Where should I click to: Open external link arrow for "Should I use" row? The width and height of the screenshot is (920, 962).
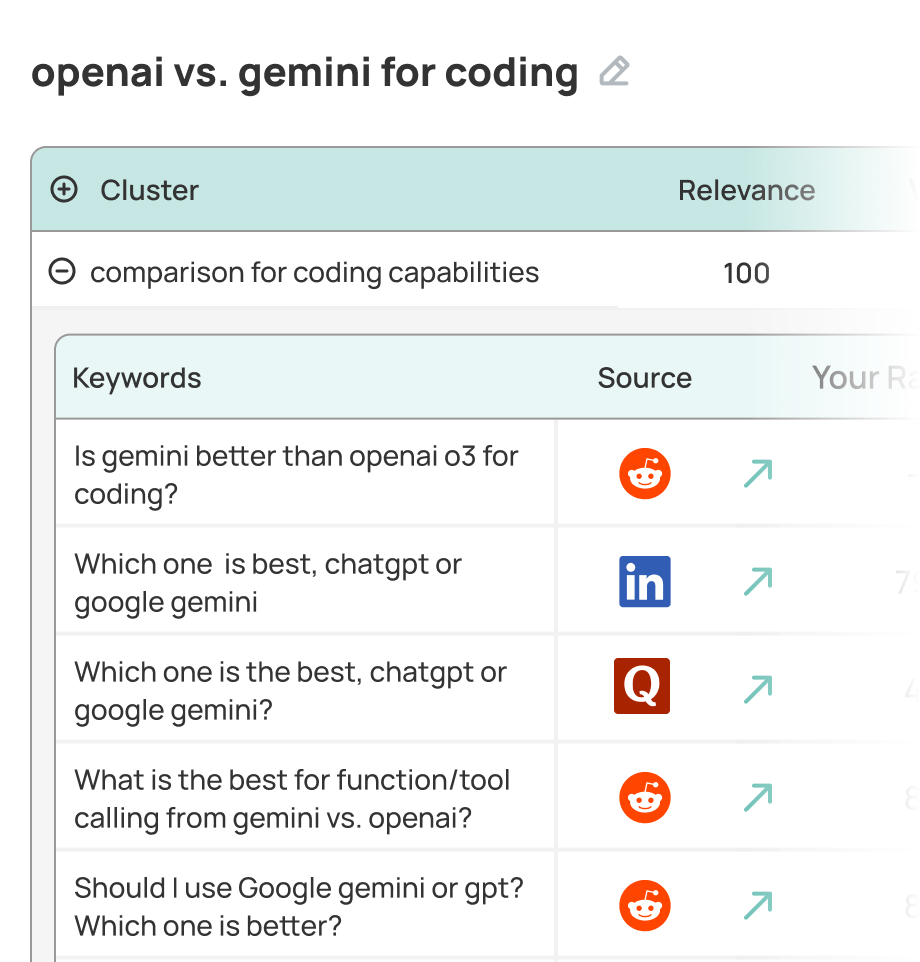point(758,906)
